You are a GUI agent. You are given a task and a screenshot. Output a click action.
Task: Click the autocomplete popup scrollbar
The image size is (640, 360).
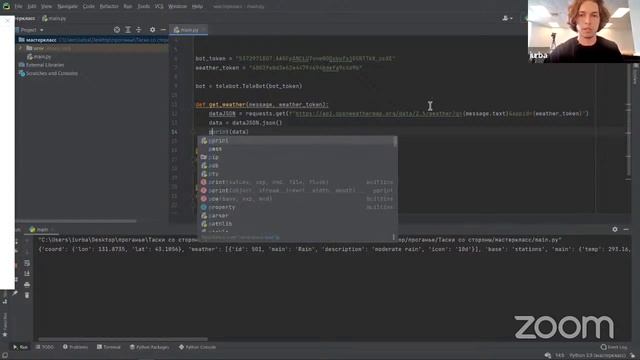(395, 142)
